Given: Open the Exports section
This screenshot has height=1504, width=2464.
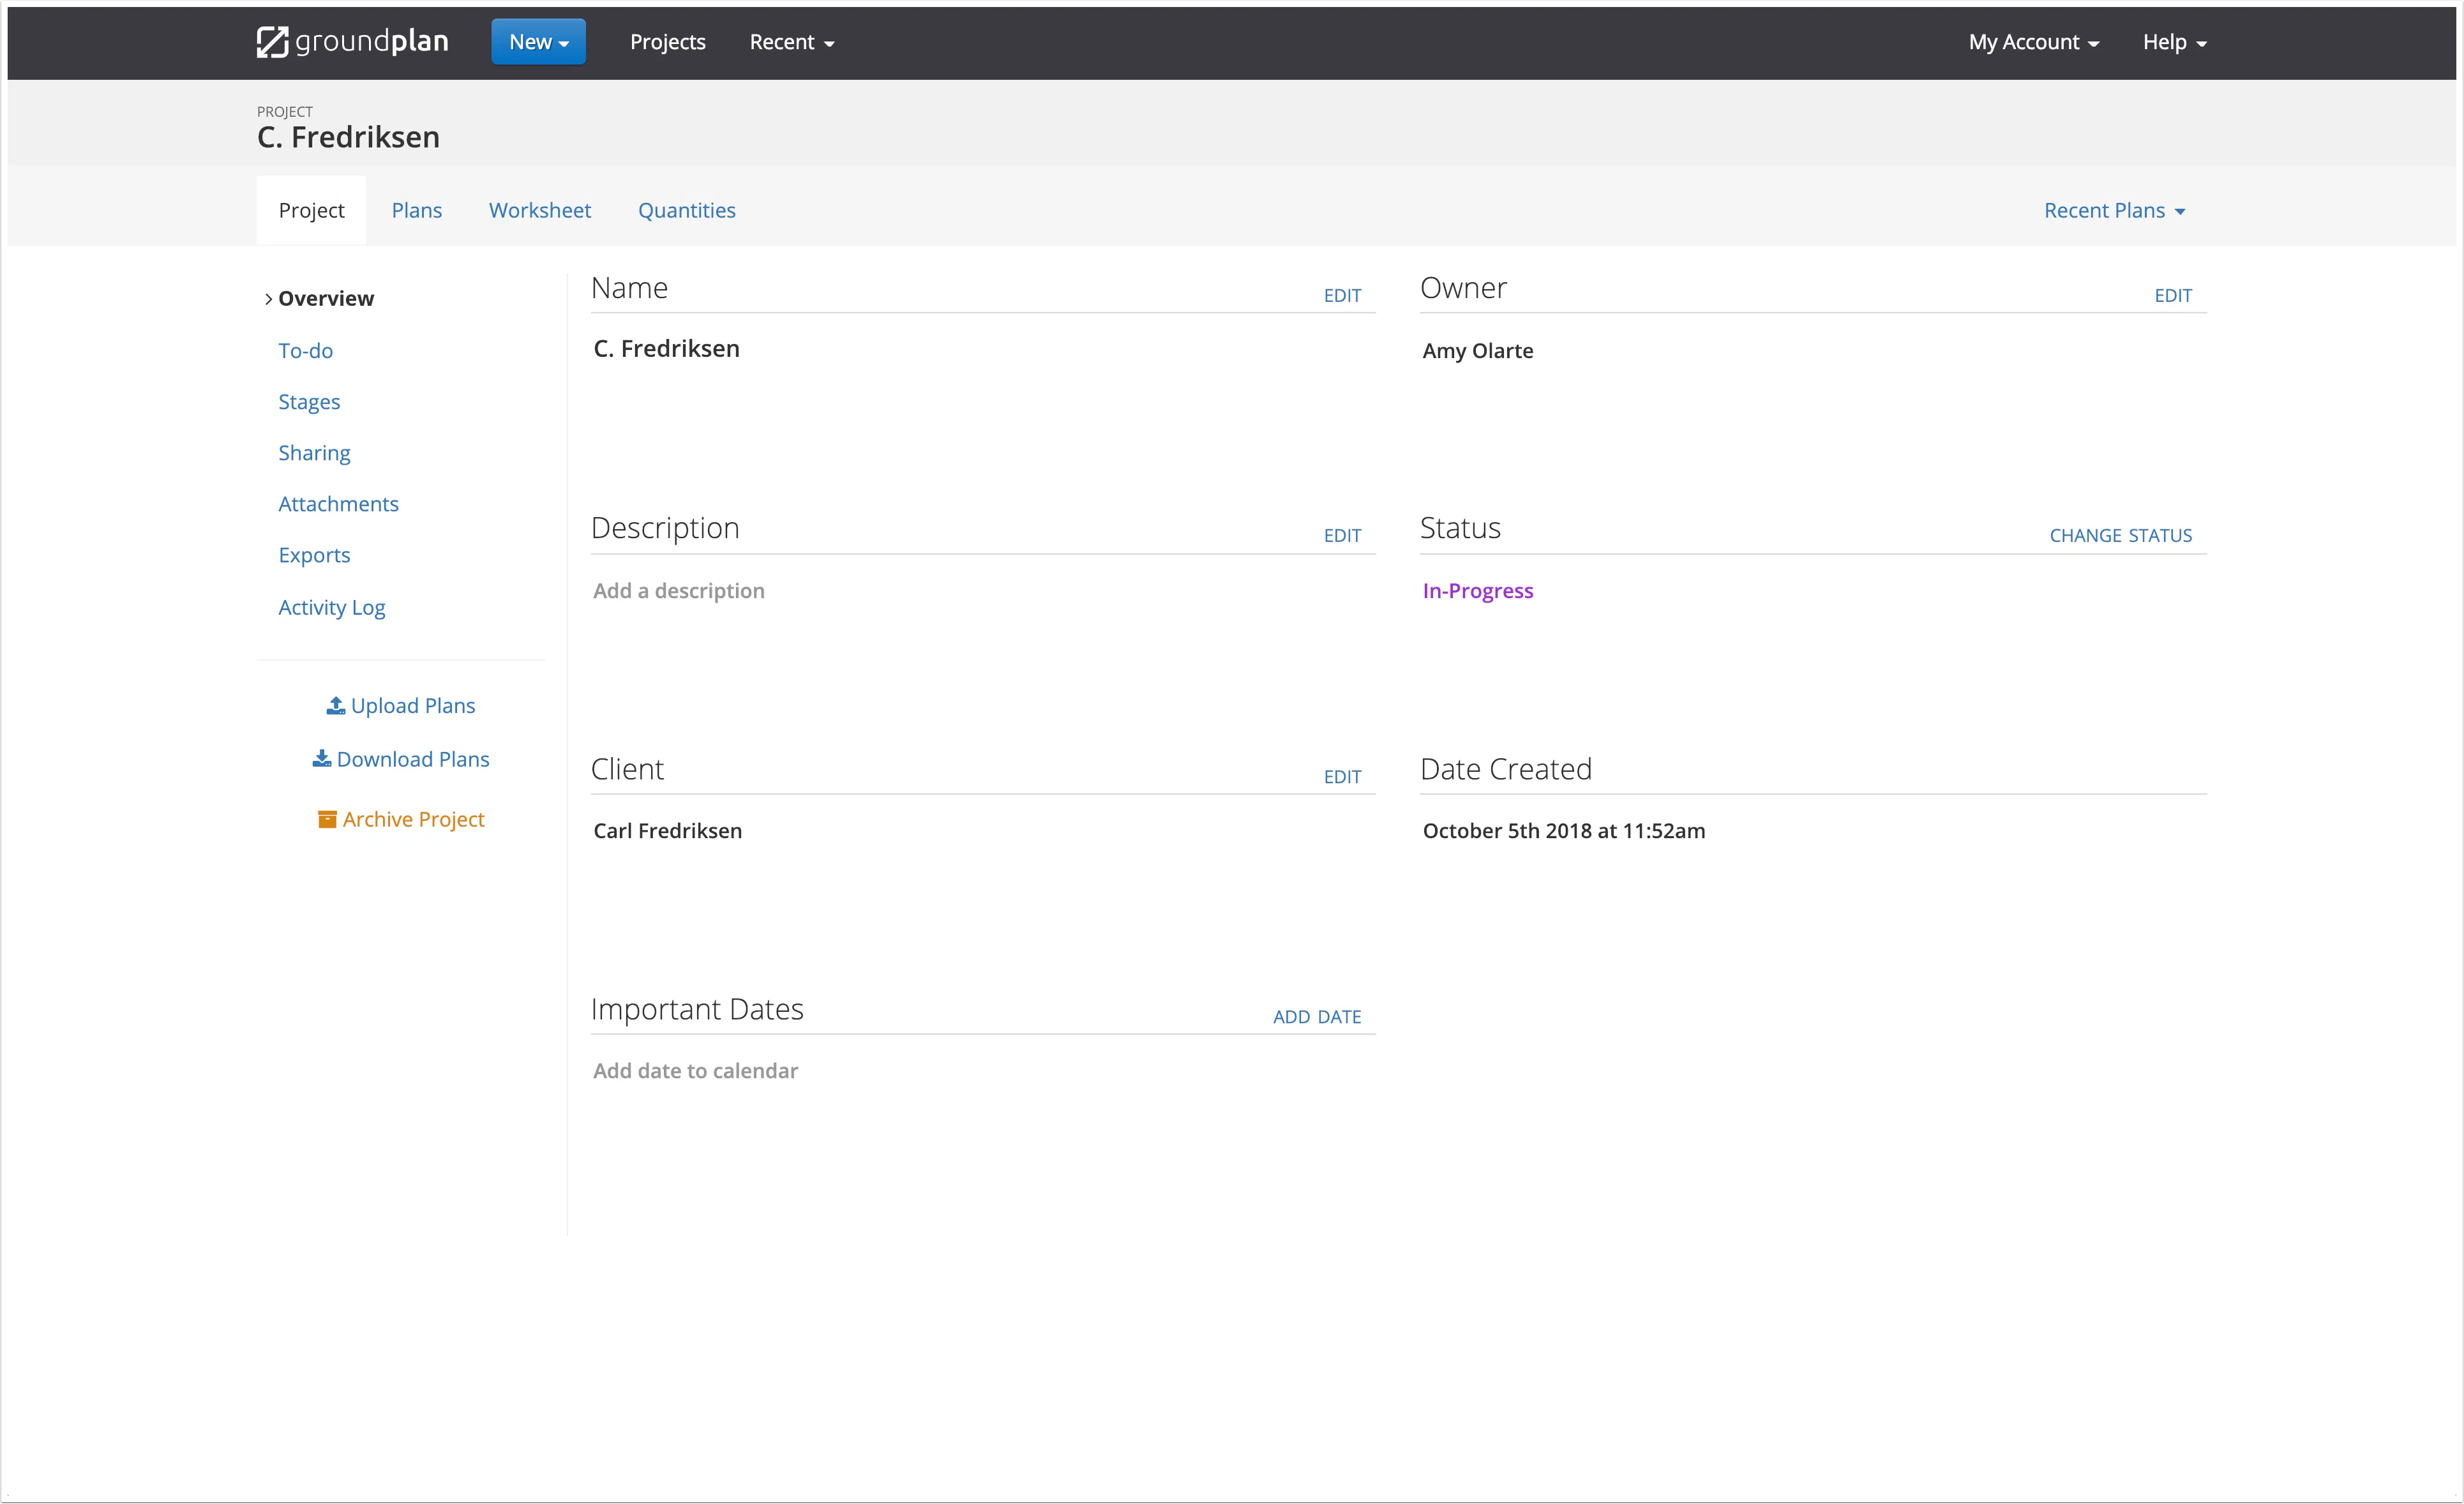Looking at the screenshot, I should 314,555.
